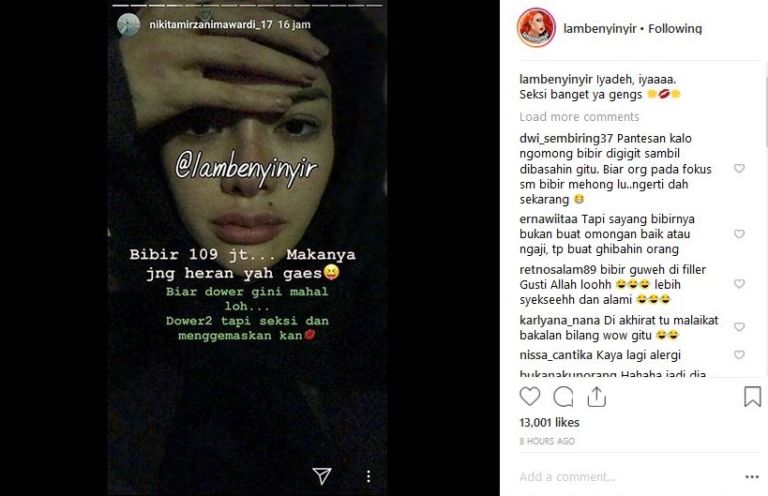Screen dimensions: 768x496
Task: Click the Following button
Action: [675, 29]
